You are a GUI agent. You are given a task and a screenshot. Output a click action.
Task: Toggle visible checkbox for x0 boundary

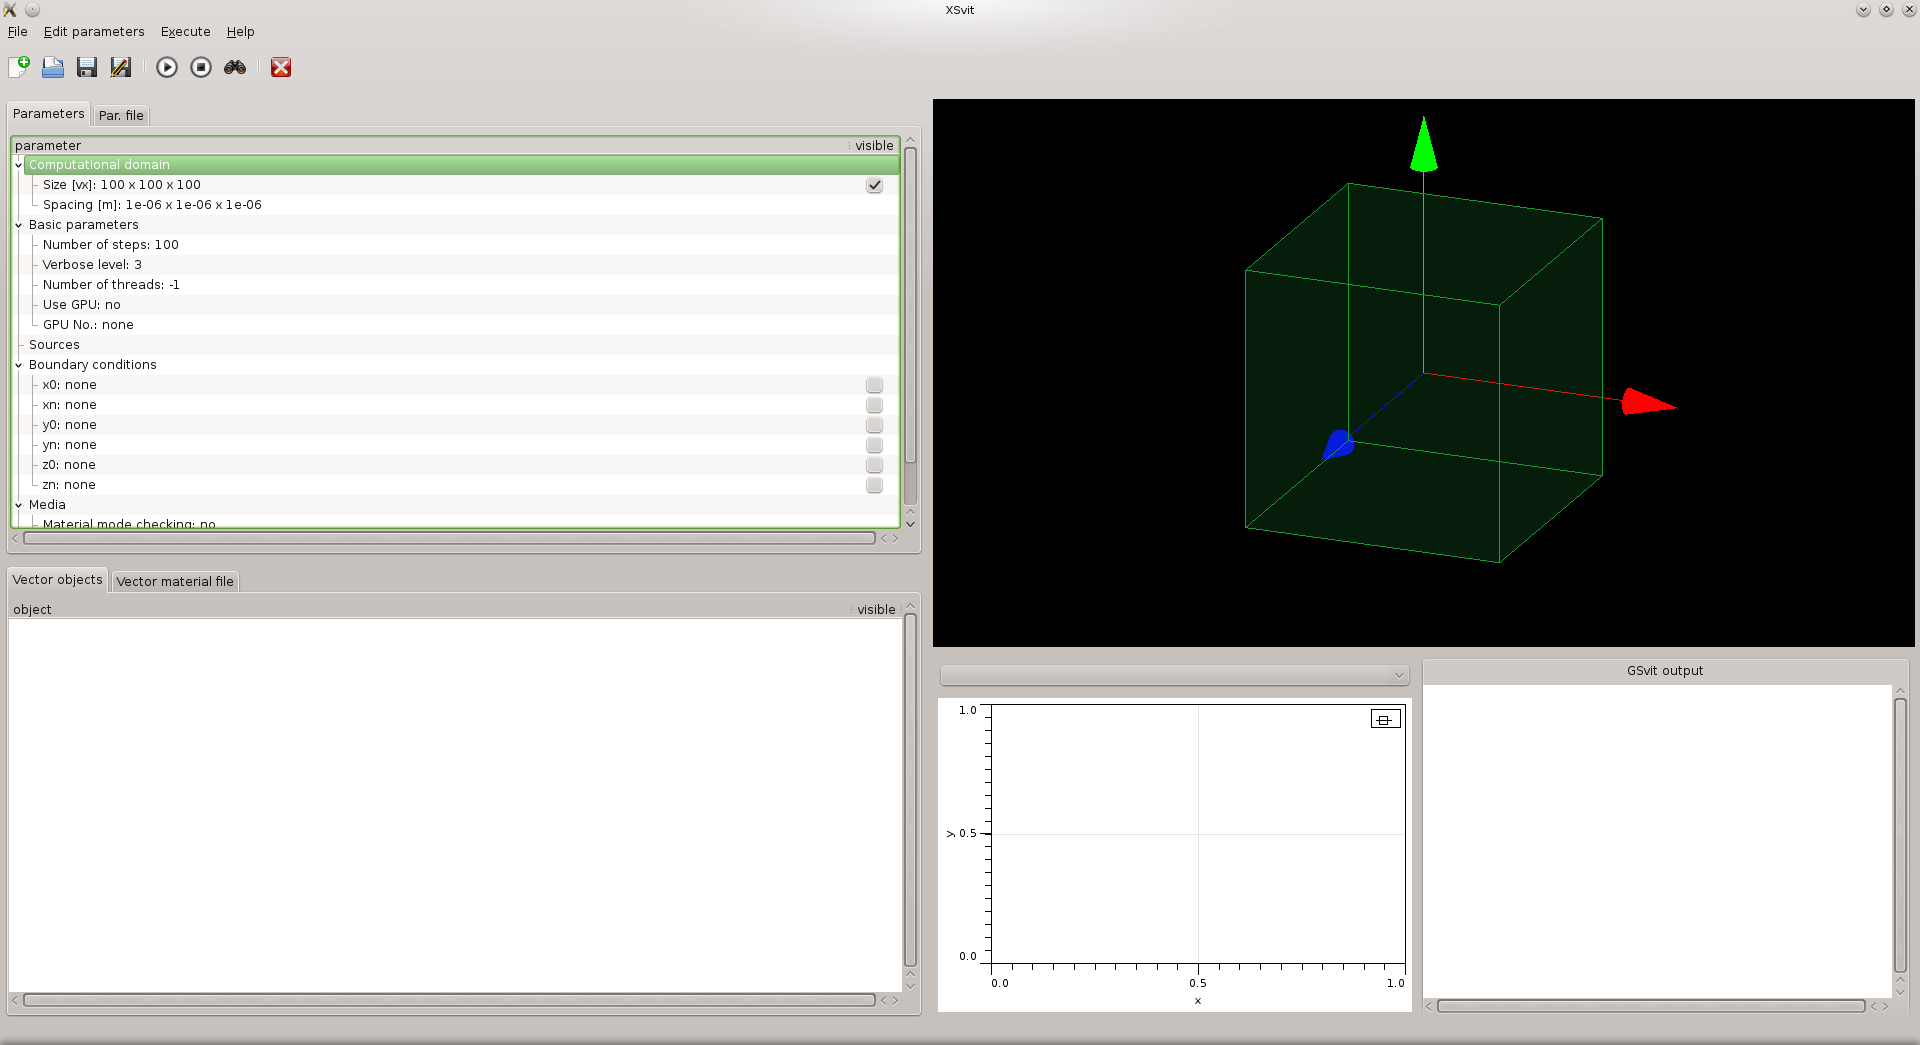pyautogui.click(x=874, y=385)
